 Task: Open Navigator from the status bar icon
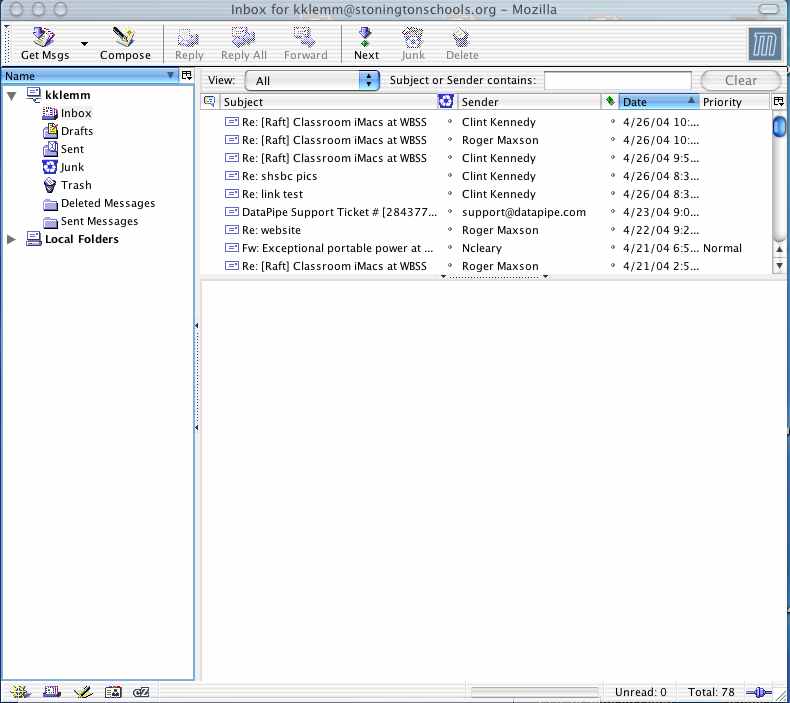pyautogui.click(x=21, y=692)
